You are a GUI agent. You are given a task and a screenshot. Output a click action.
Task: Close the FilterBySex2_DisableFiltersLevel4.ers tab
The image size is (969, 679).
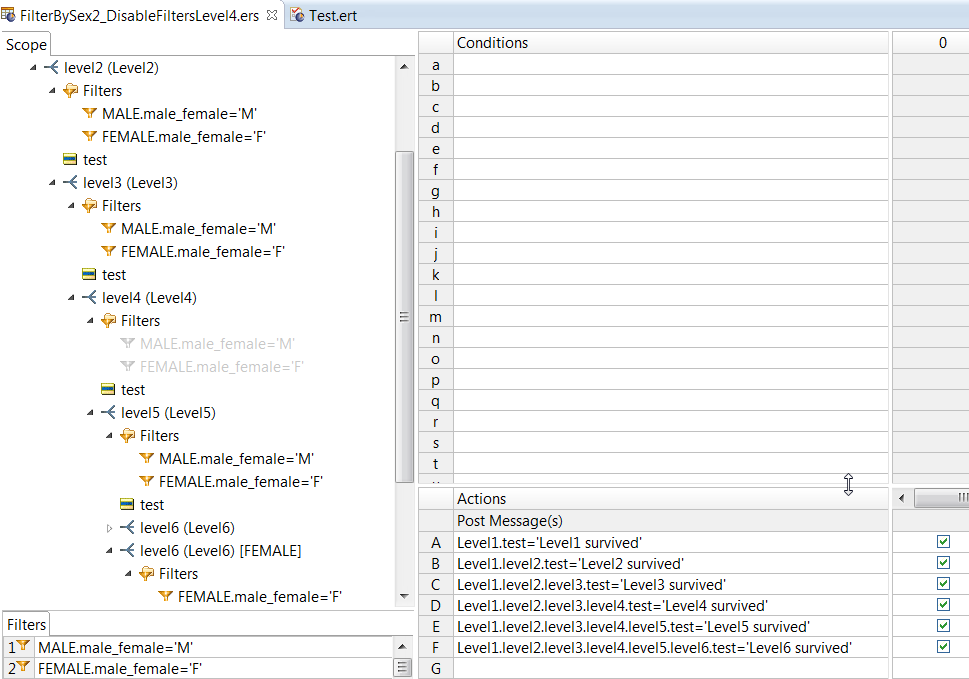tap(272, 15)
